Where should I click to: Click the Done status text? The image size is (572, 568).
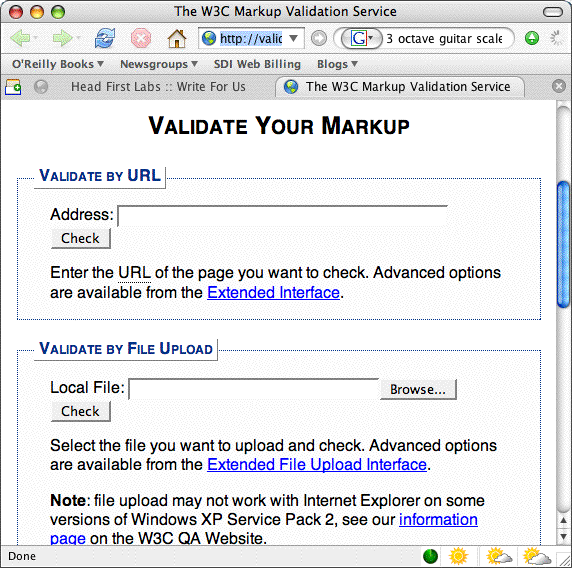click(22, 556)
